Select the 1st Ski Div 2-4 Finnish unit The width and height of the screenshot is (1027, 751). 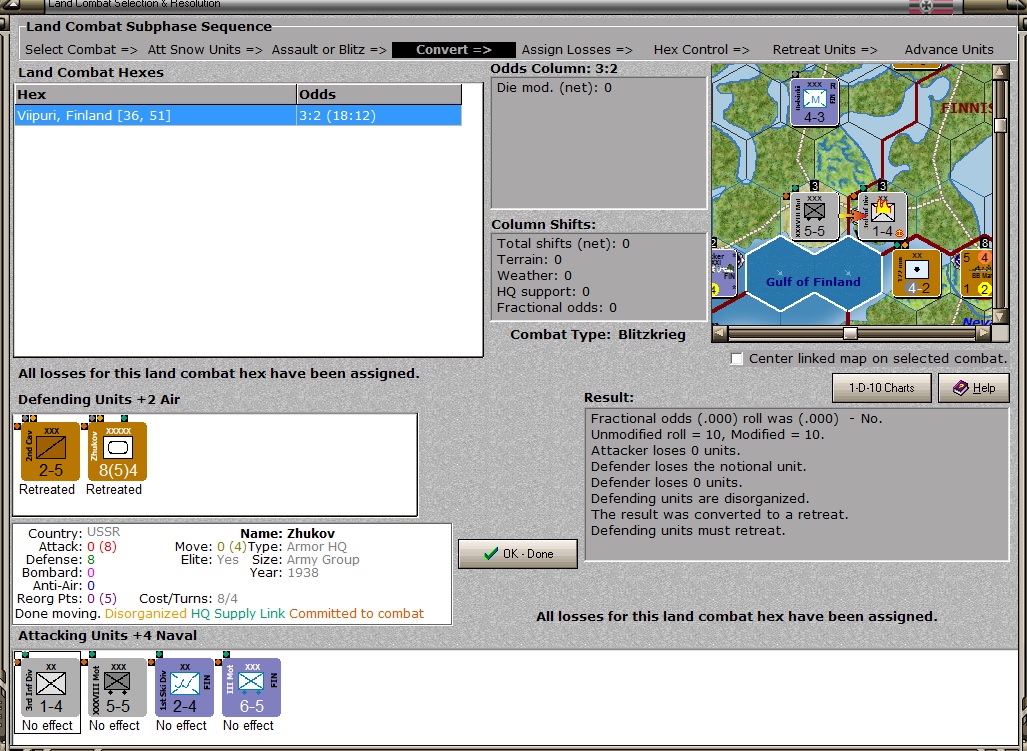pos(184,687)
